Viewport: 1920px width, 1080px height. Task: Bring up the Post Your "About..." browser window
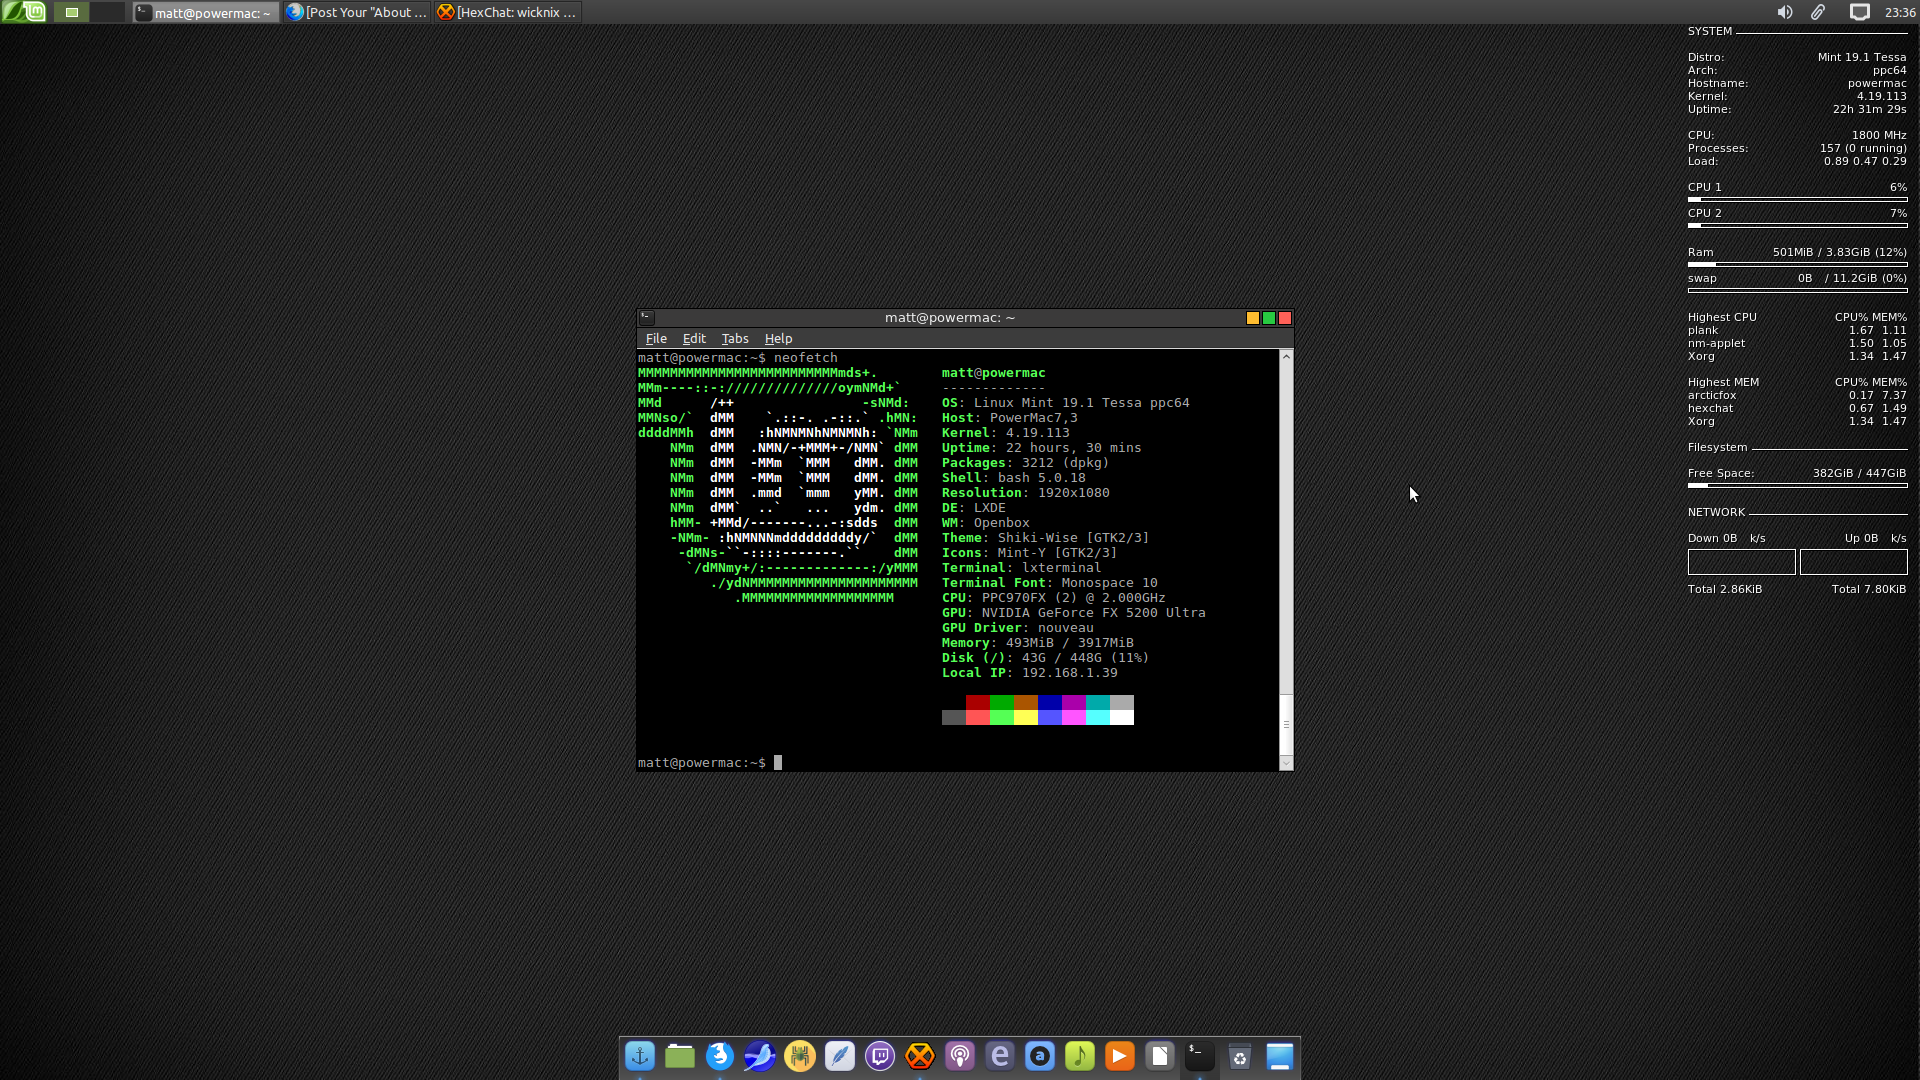pos(357,12)
